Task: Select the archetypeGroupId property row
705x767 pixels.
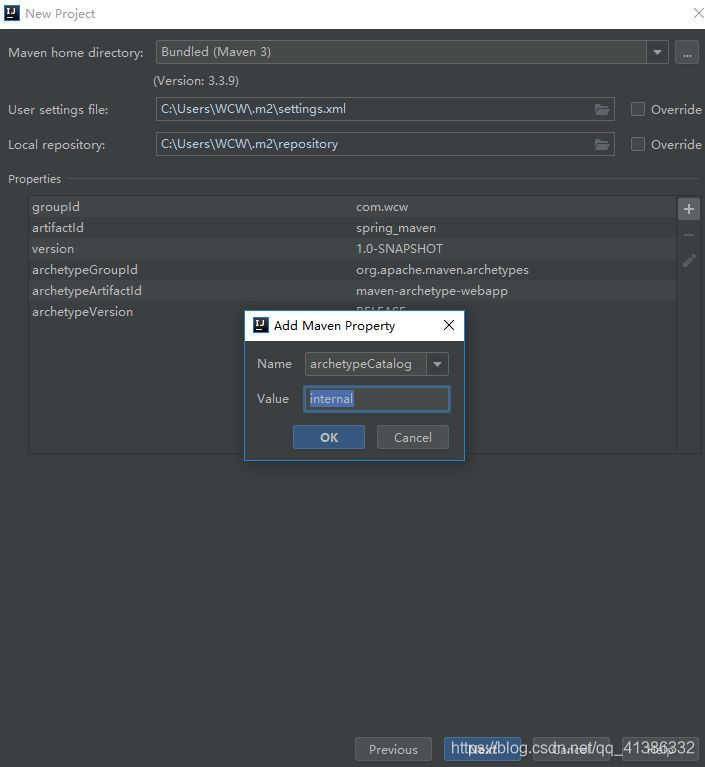Action: coord(352,270)
